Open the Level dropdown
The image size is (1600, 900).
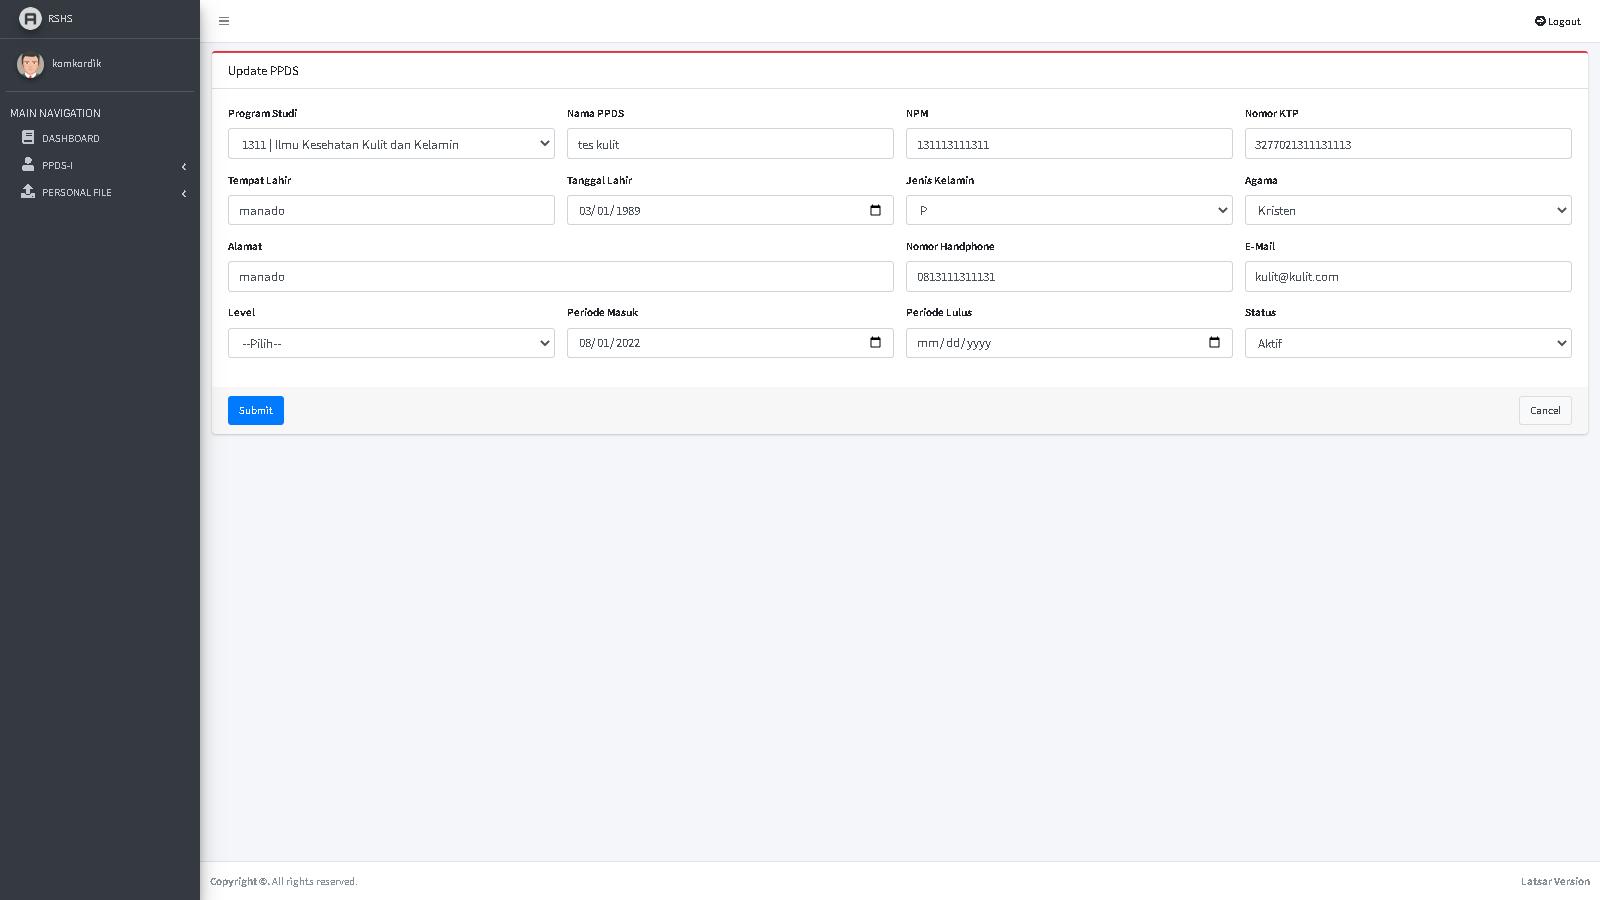[391, 343]
